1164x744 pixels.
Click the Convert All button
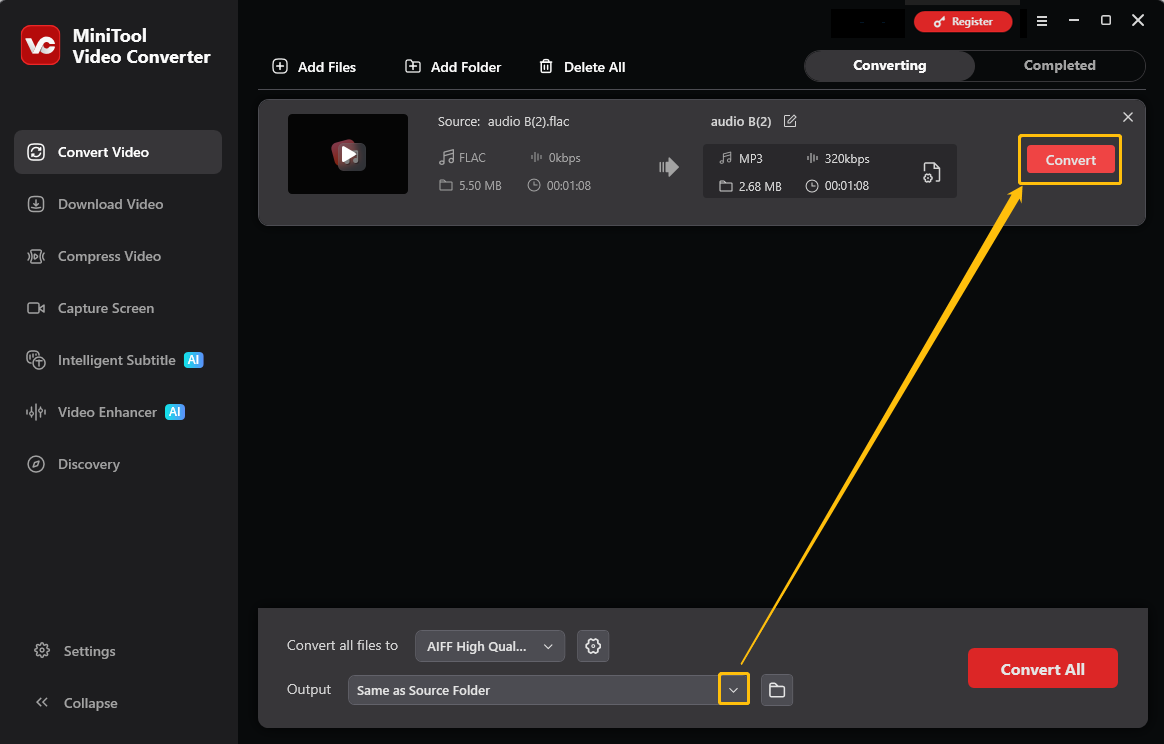click(1042, 668)
